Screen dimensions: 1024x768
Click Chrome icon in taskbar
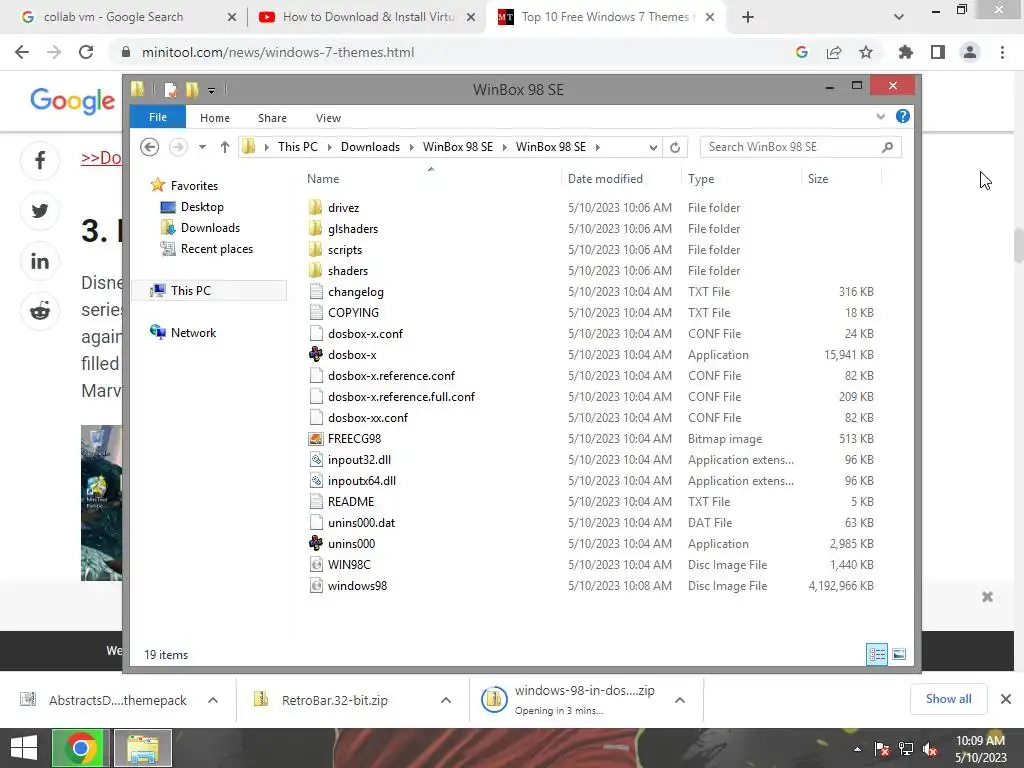pos(80,748)
